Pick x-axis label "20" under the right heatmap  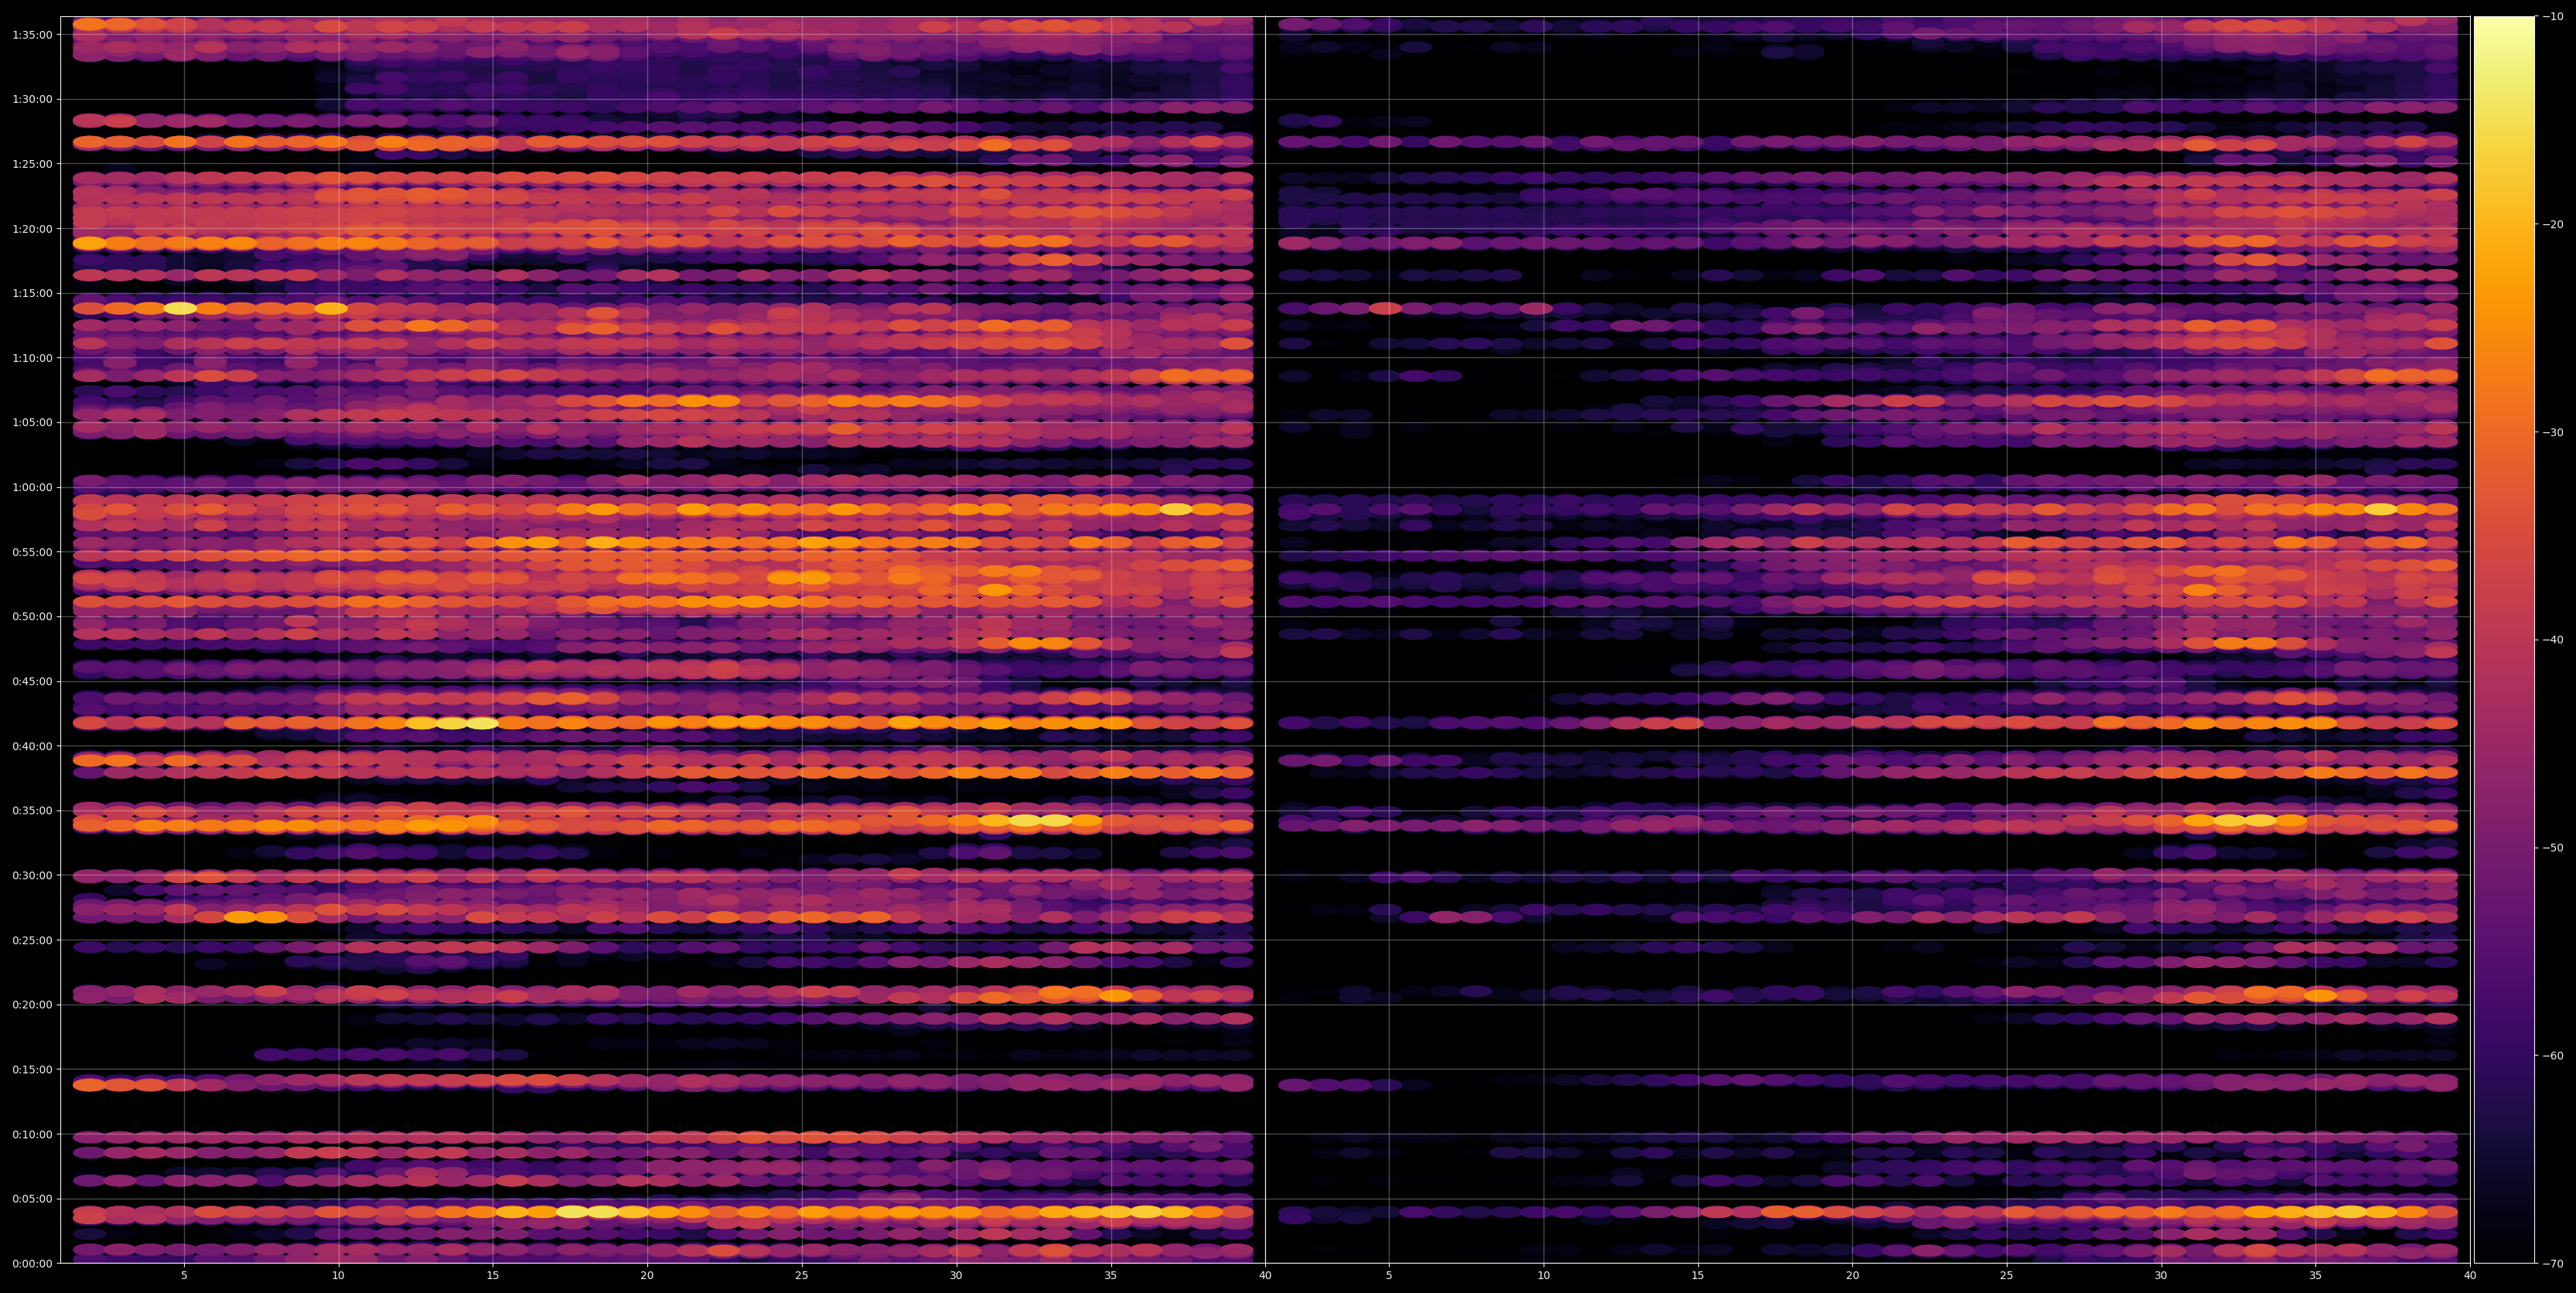point(1853,1276)
